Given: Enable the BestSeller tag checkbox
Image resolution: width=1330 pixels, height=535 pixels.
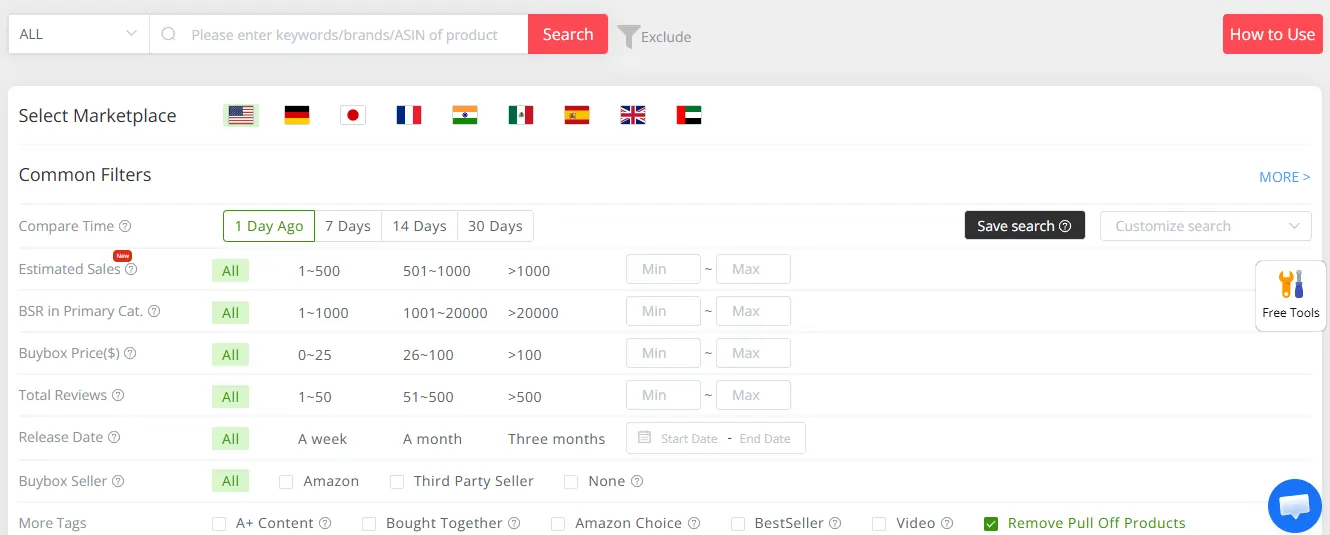Looking at the screenshot, I should pyautogui.click(x=738, y=524).
